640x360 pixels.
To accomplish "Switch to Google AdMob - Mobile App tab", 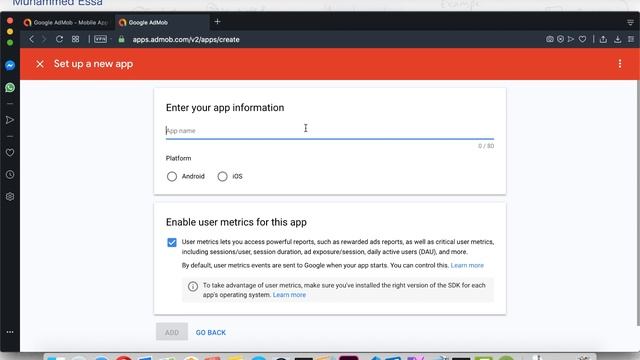I will [67, 22].
